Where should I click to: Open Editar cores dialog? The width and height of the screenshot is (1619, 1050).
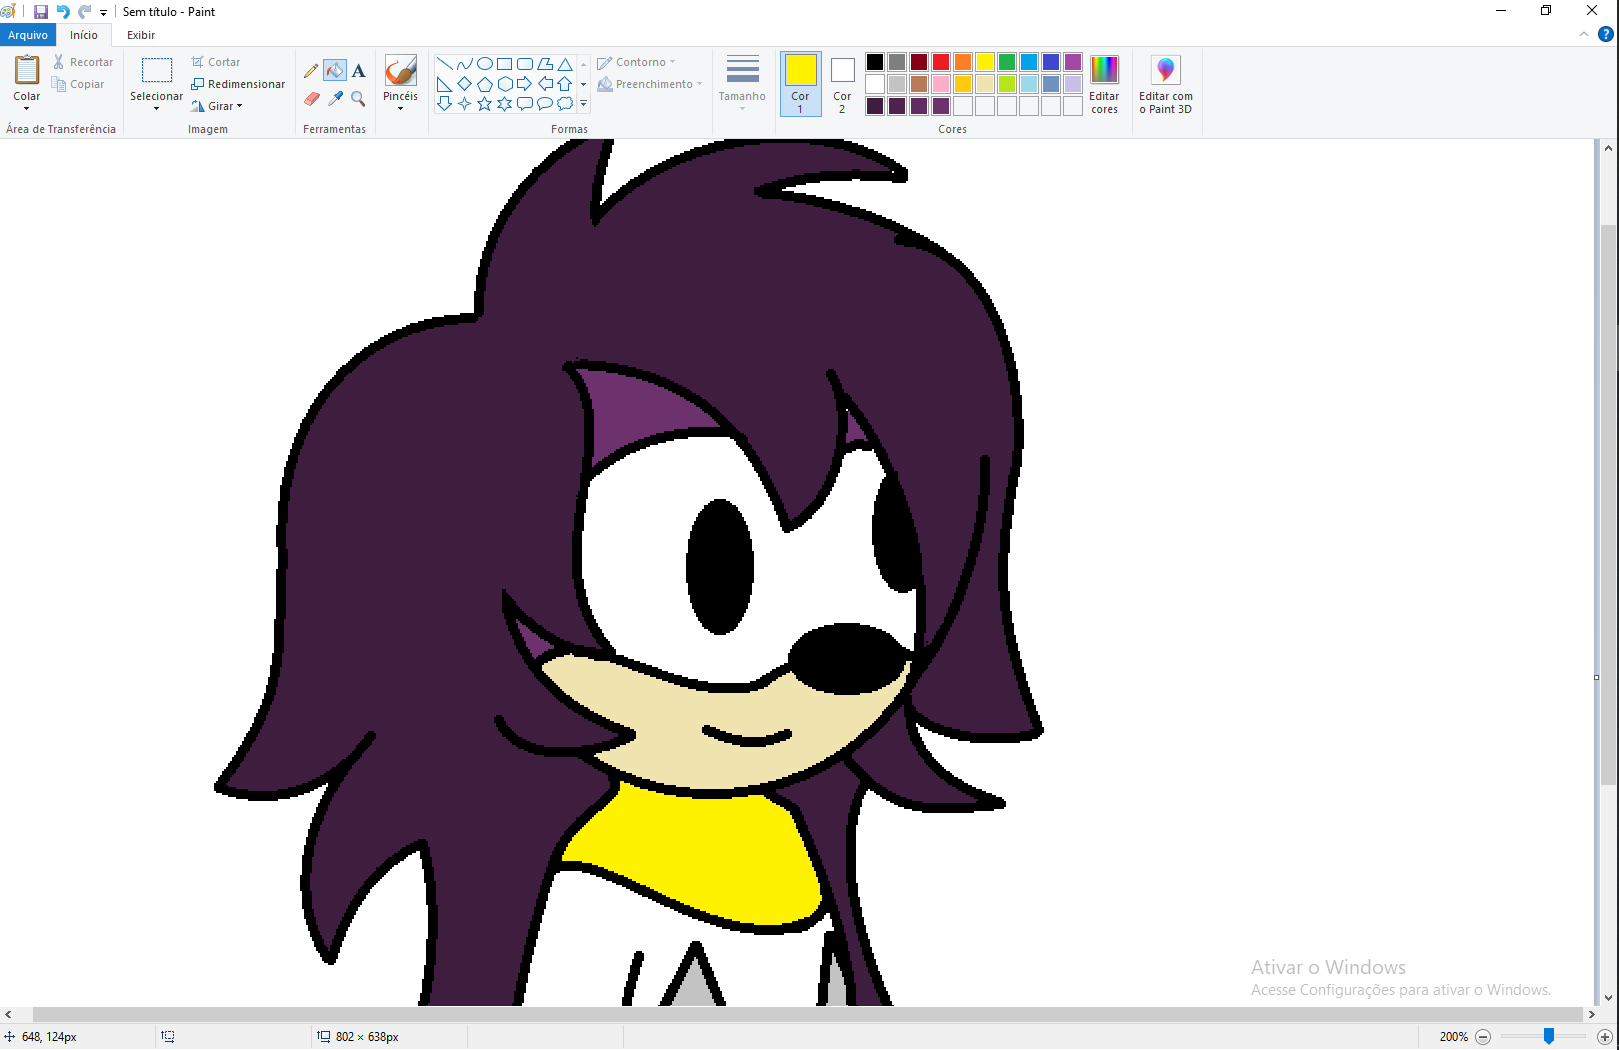[x=1104, y=83]
